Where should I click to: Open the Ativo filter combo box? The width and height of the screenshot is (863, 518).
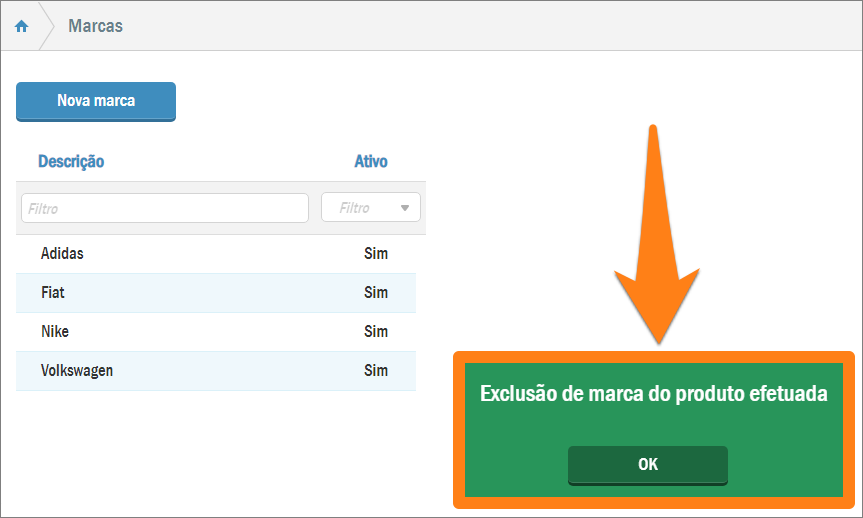tap(360, 208)
